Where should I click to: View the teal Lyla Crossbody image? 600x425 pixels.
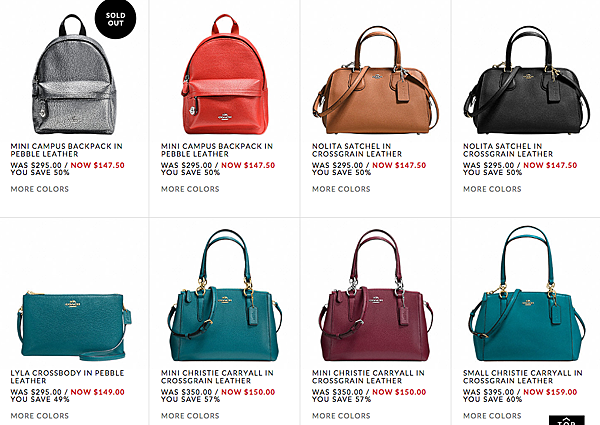coord(74,326)
